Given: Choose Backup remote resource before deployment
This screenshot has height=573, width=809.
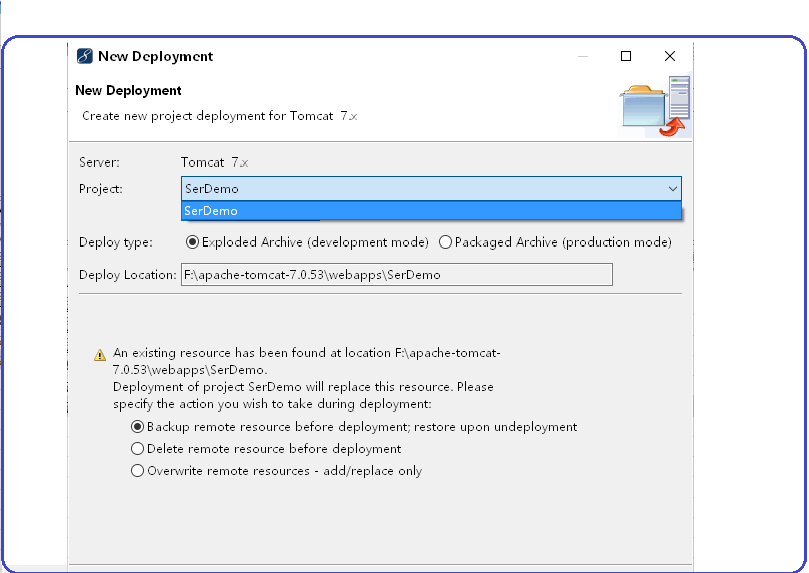Looking at the screenshot, I should 354,427.
